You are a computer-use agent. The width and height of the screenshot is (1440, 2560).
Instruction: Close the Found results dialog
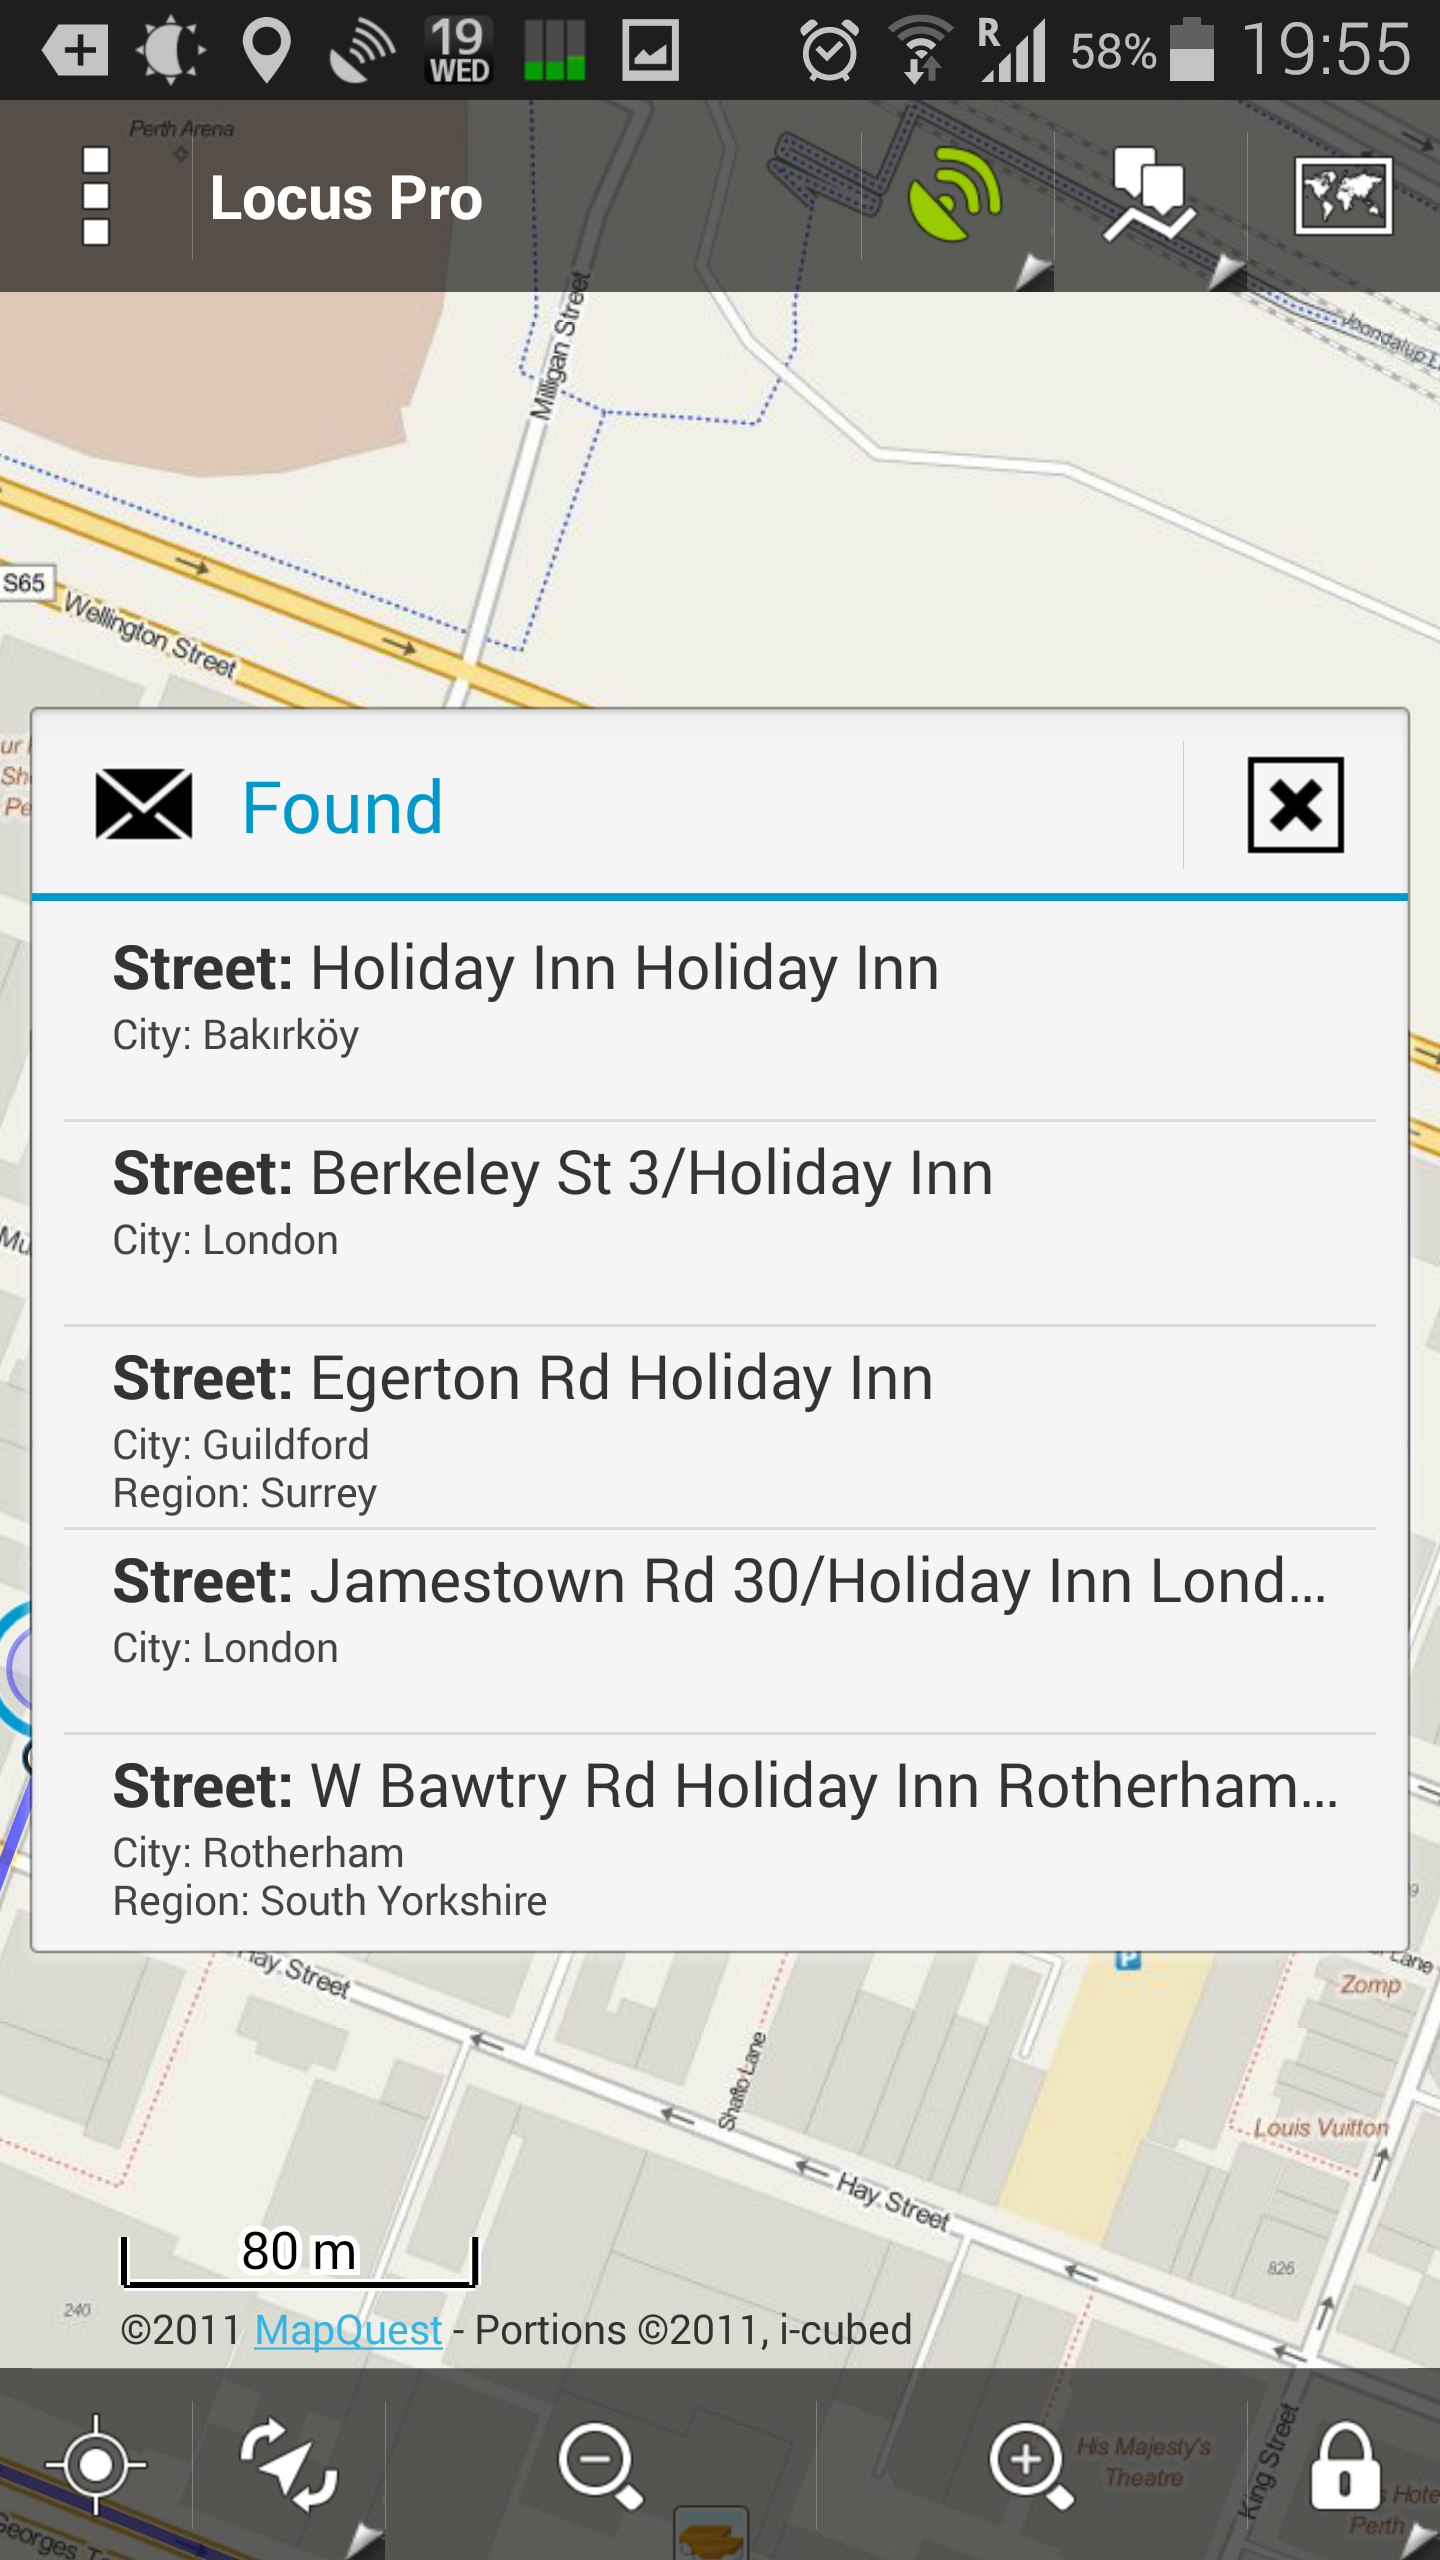[x=1295, y=806]
